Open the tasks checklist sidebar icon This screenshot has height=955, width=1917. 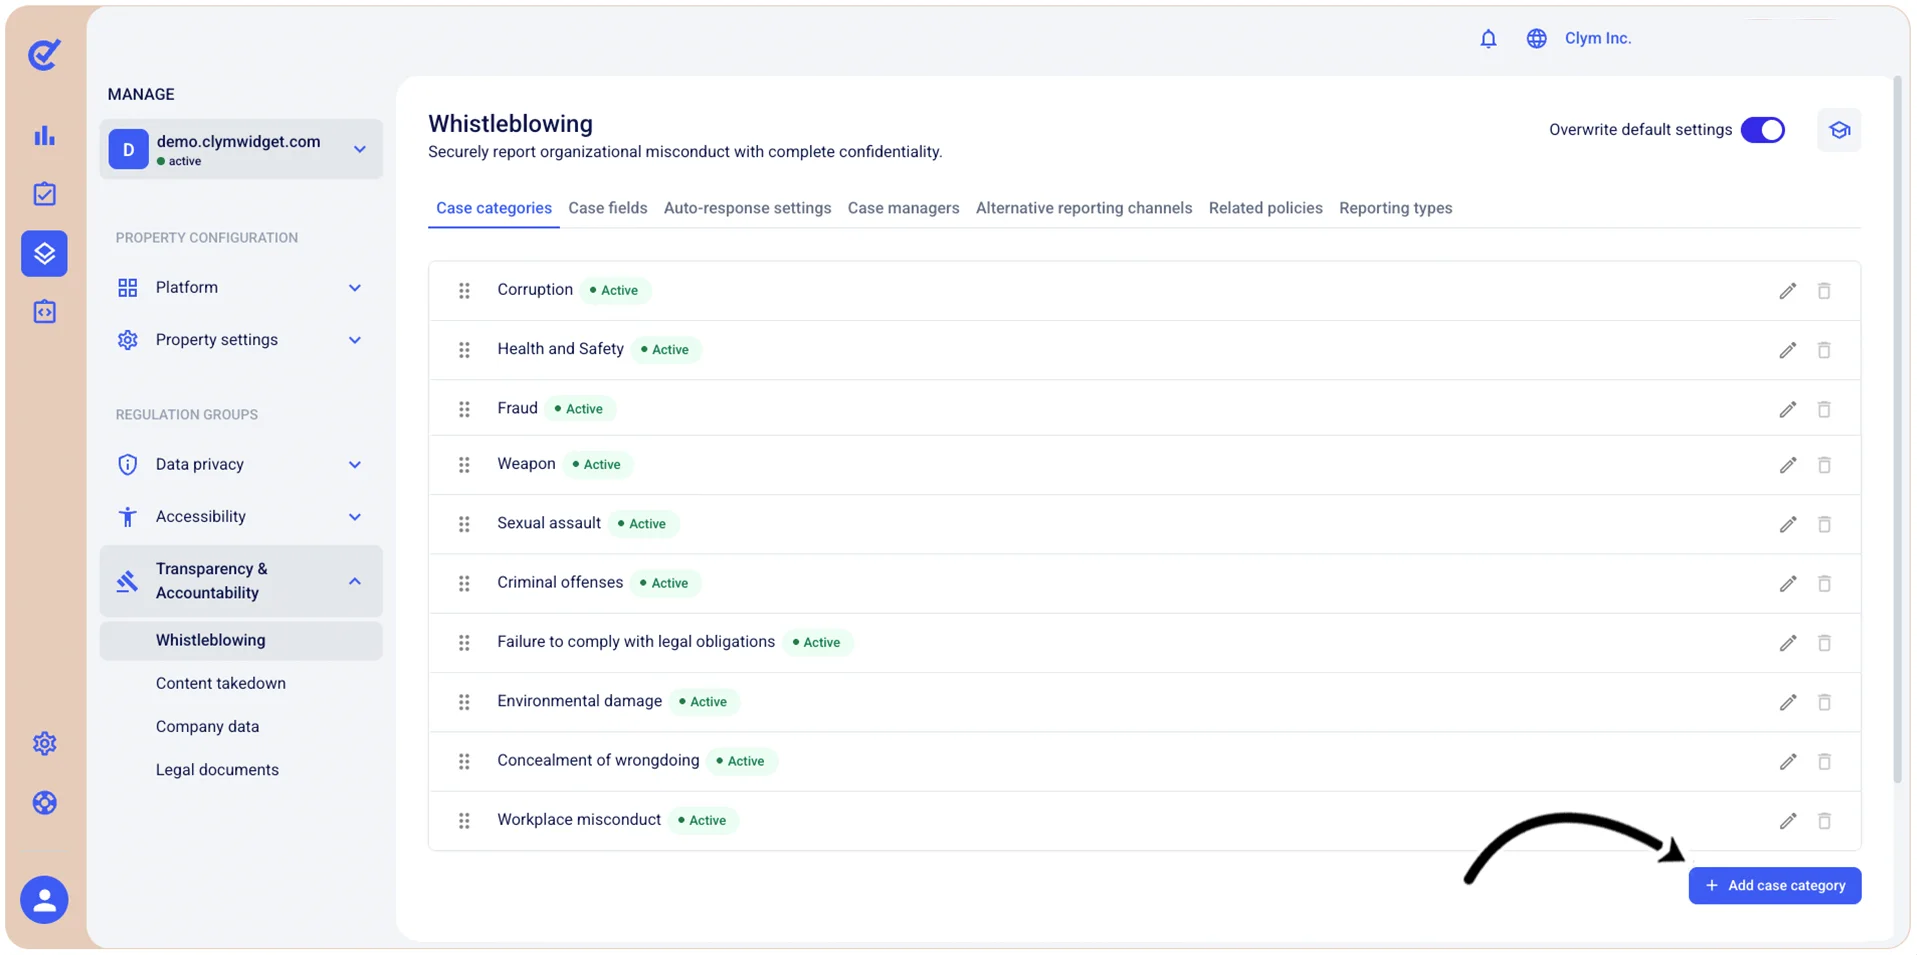tap(44, 194)
